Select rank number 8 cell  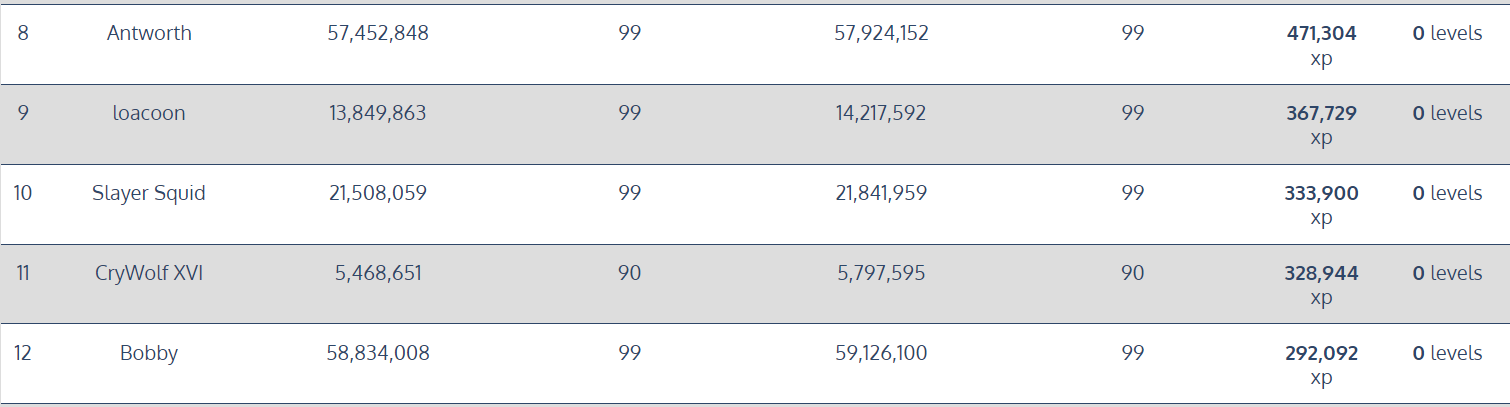pyautogui.click(x=23, y=33)
